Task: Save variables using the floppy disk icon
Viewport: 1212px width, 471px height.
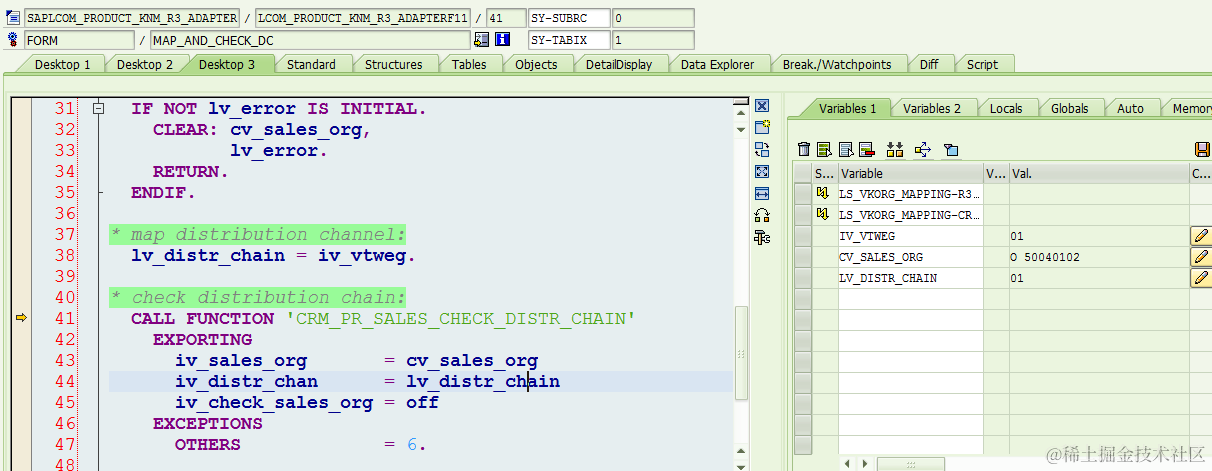Action: coord(1203,150)
